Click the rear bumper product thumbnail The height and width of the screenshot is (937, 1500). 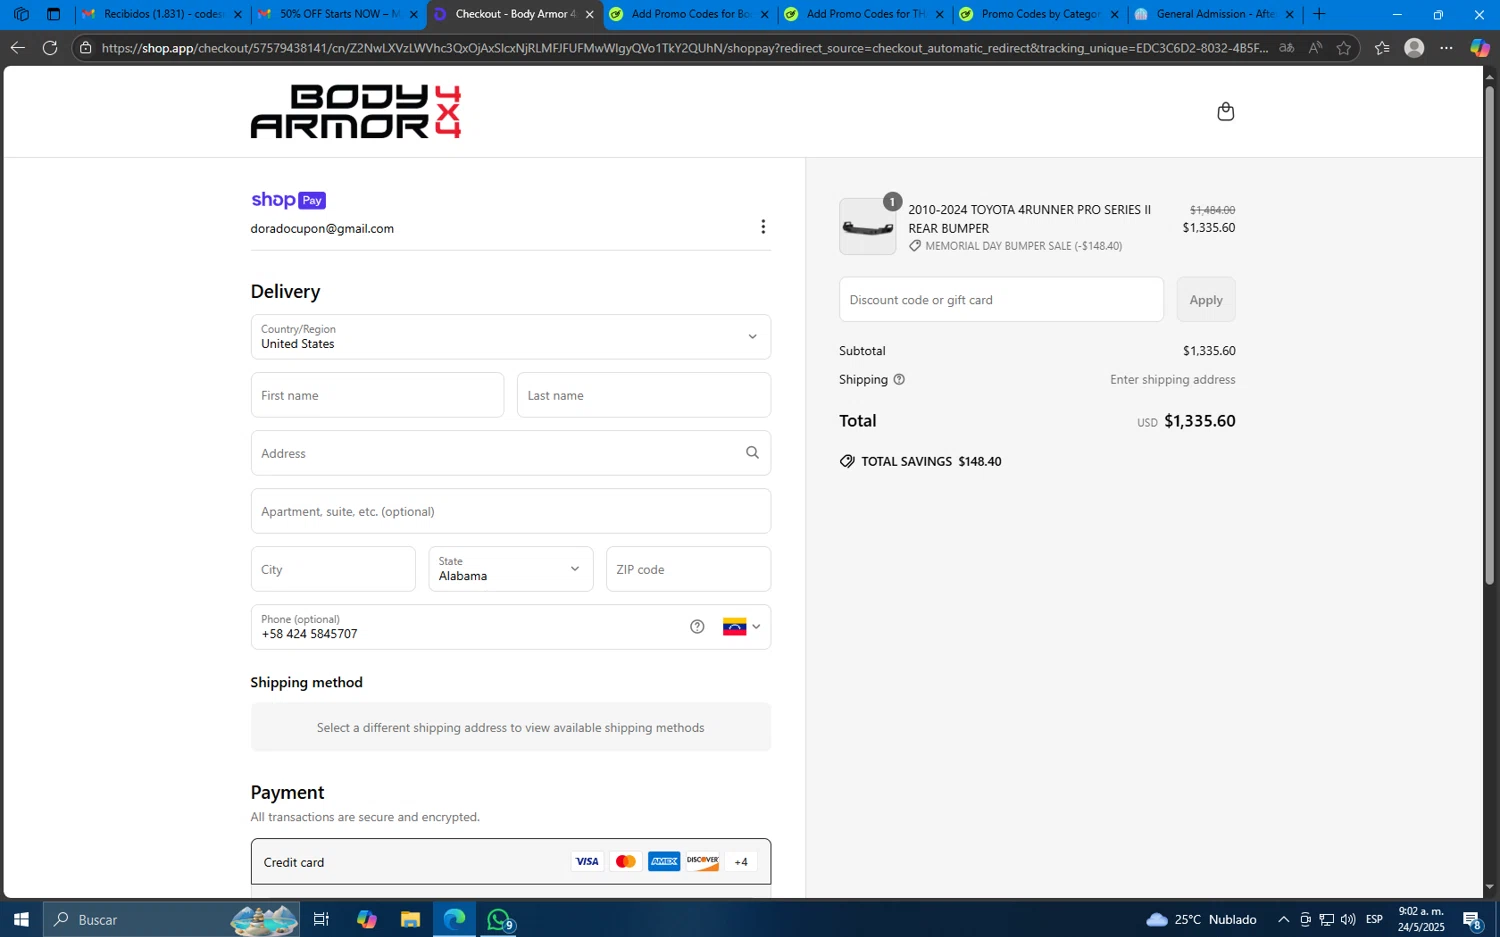click(x=867, y=227)
